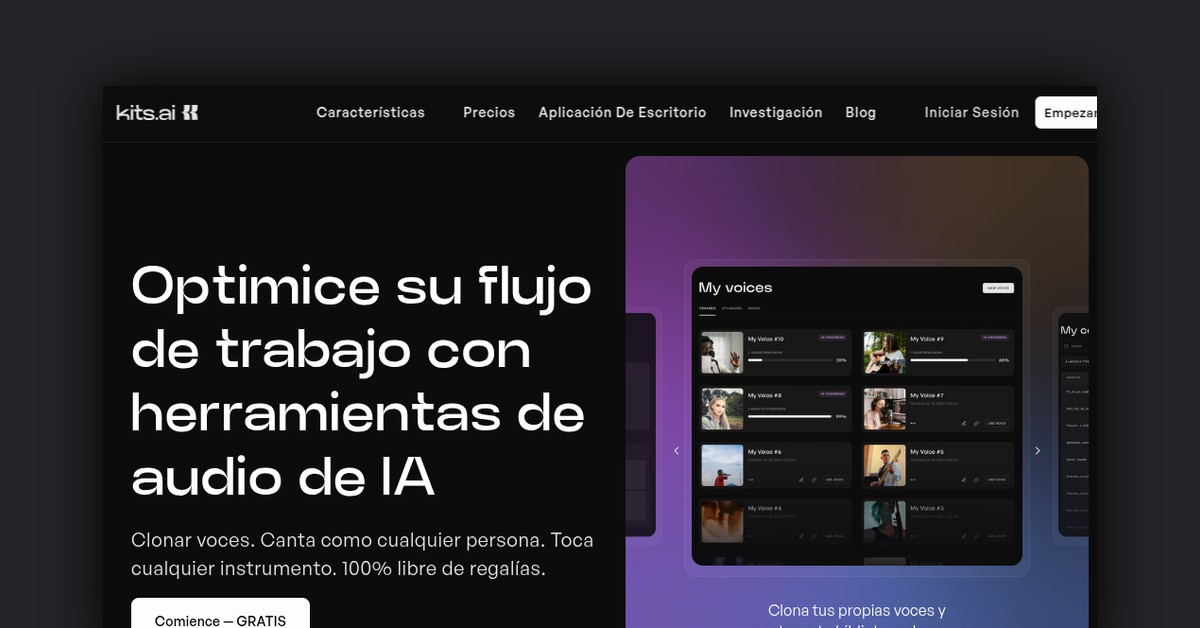
Task: Open the Precios page
Action: coord(489,113)
